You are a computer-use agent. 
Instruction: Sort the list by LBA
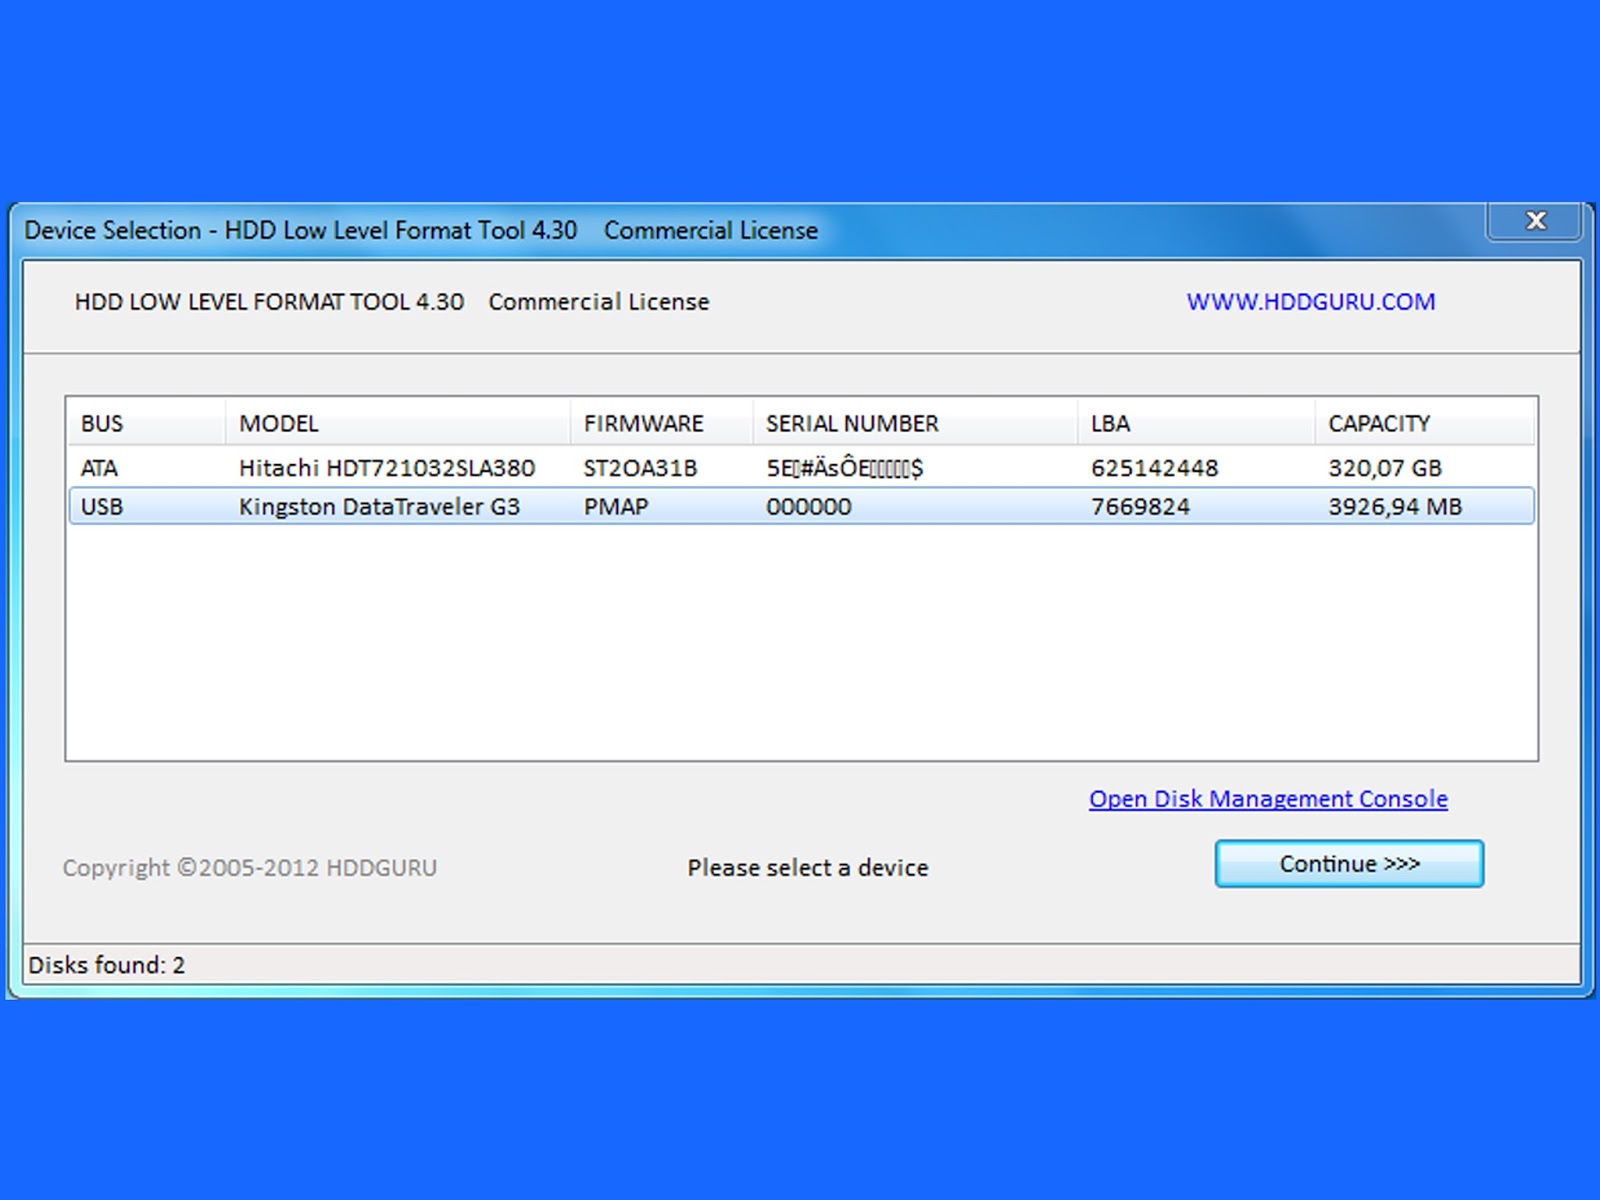(x=1108, y=423)
